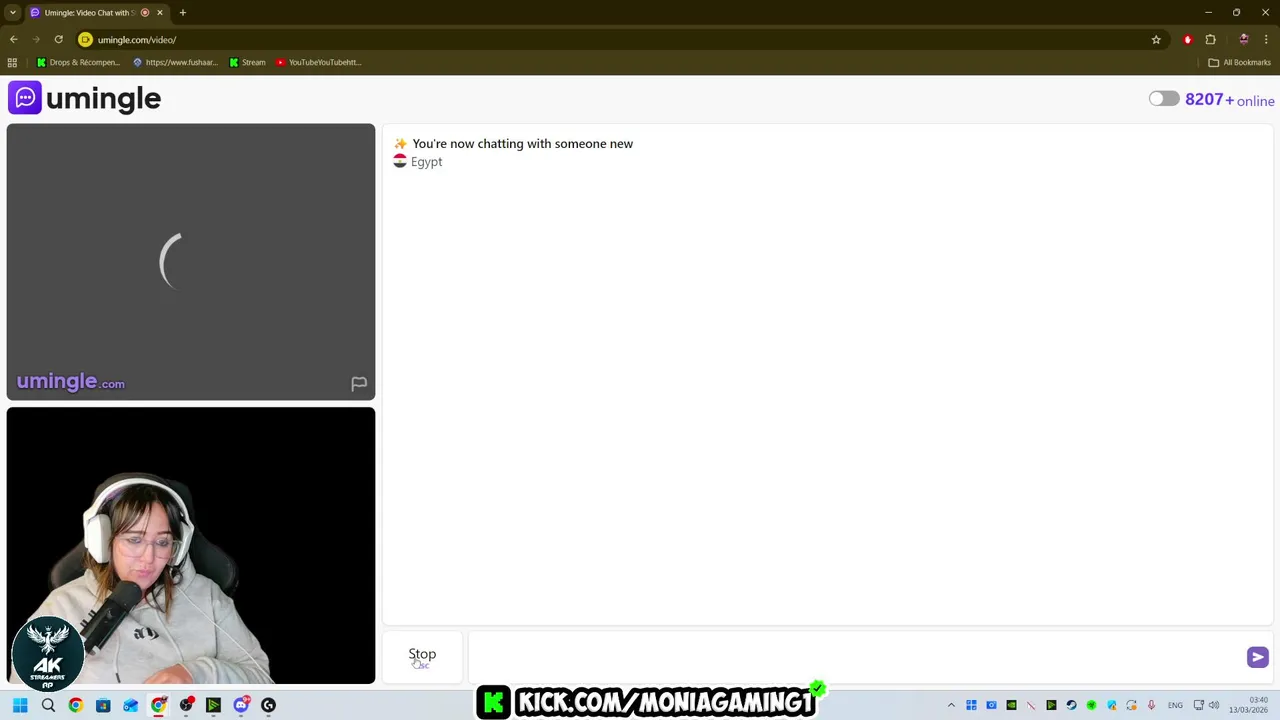Open the Extensions puzzle menu
1280x720 pixels.
pyautogui.click(x=1210, y=40)
